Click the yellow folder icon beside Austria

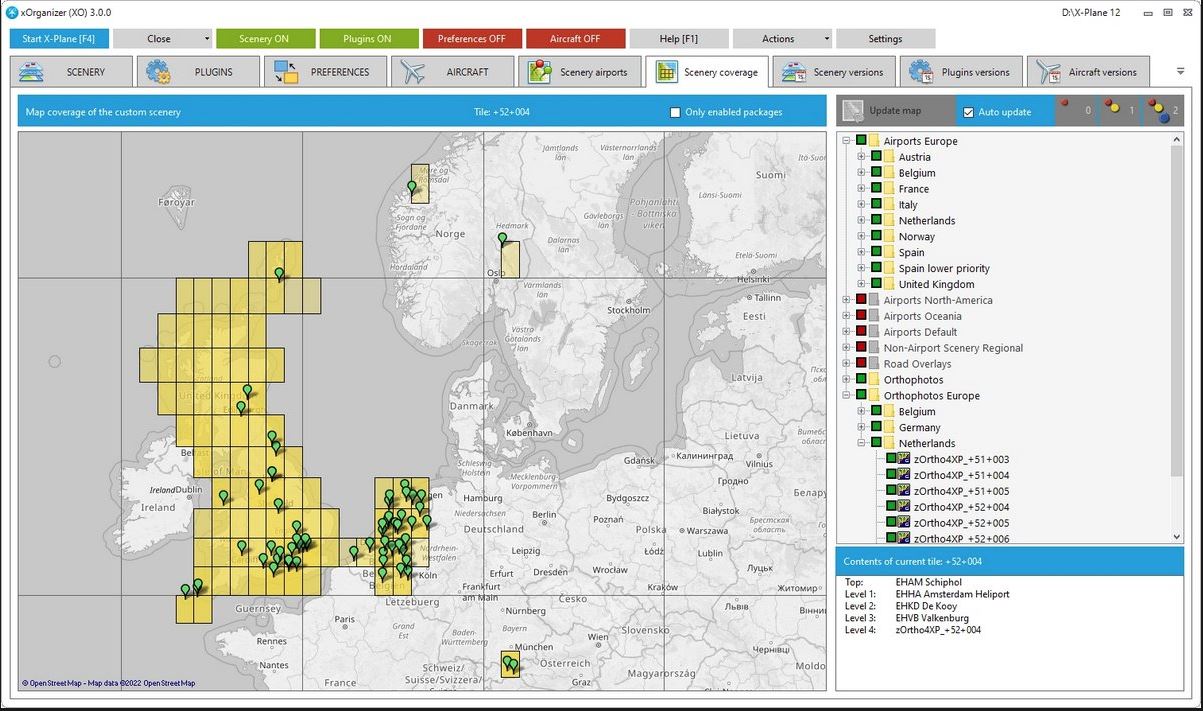tap(888, 157)
